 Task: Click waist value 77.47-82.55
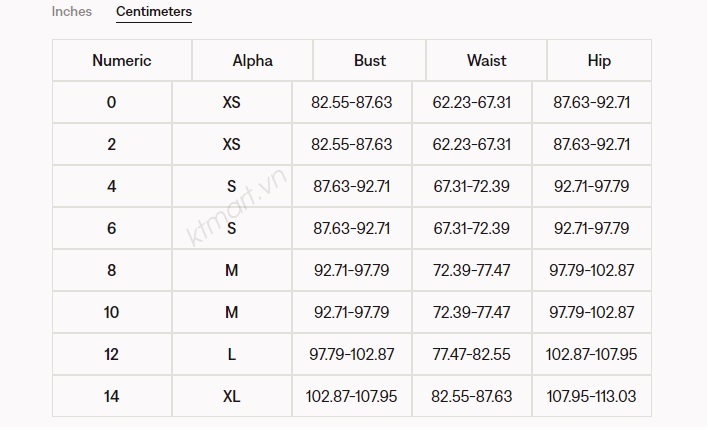(472, 354)
